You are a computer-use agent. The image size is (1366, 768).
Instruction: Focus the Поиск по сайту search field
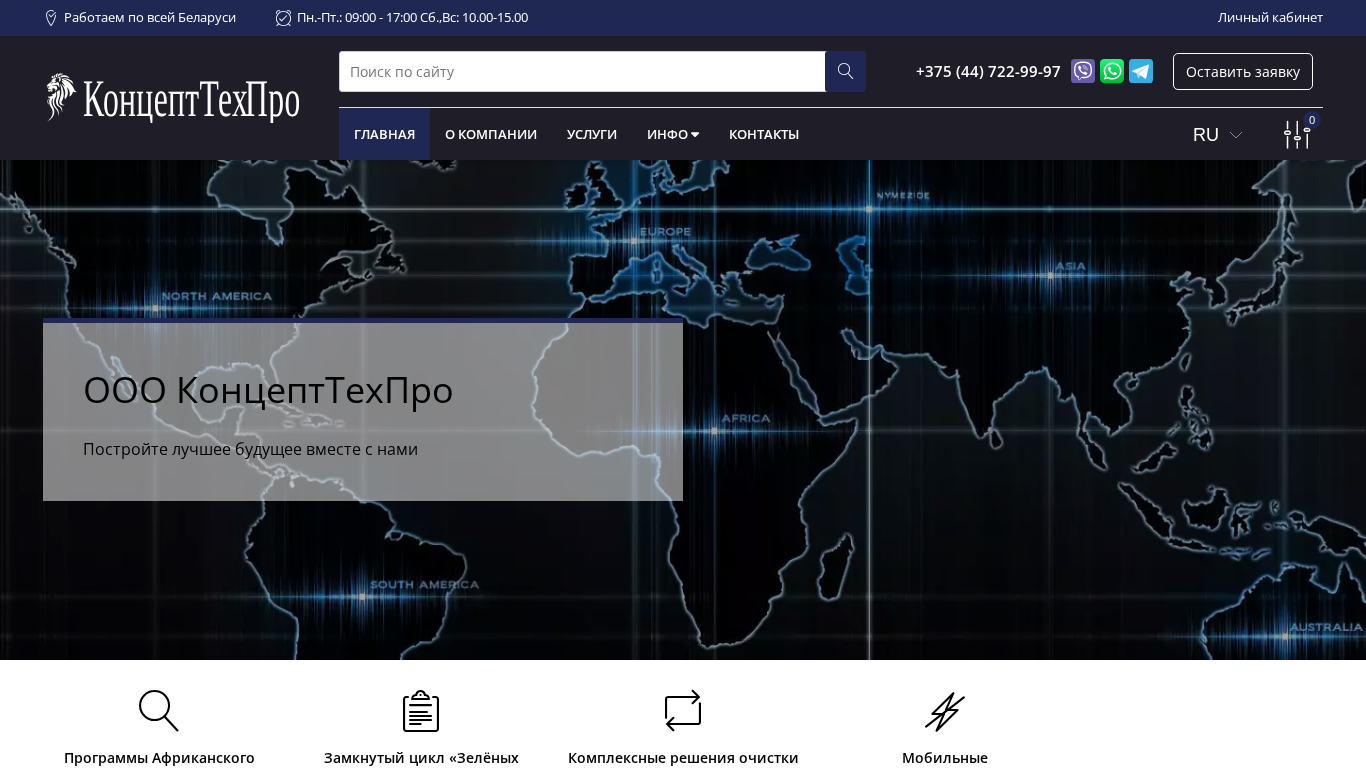coord(582,72)
